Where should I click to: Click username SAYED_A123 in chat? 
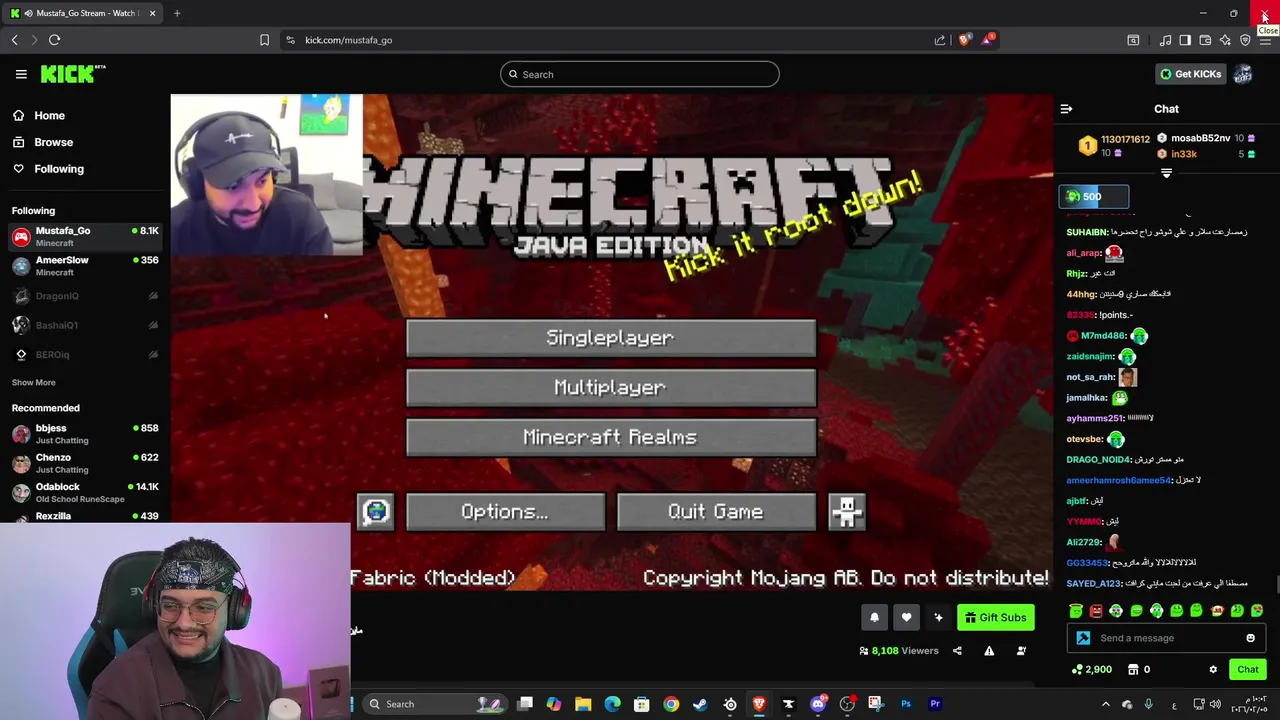tap(1094, 584)
